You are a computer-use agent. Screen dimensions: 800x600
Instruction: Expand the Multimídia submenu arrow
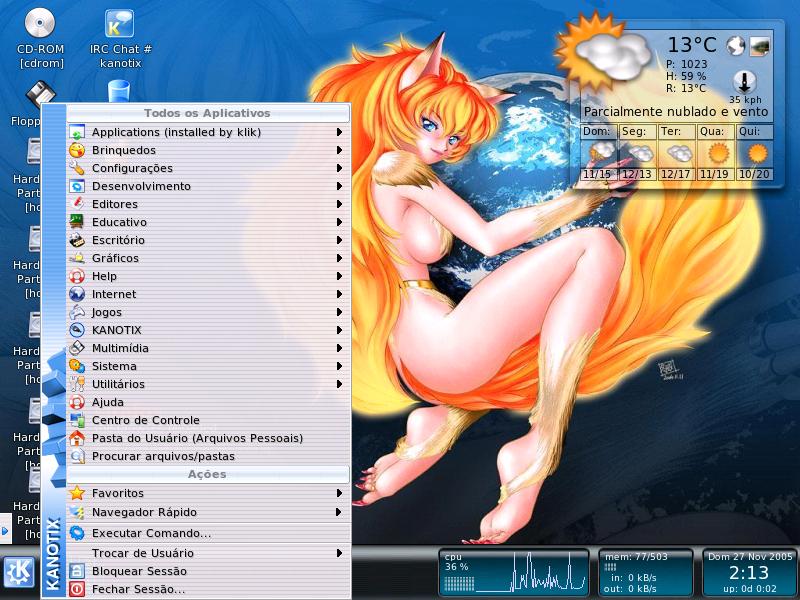[x=339, y=348]
